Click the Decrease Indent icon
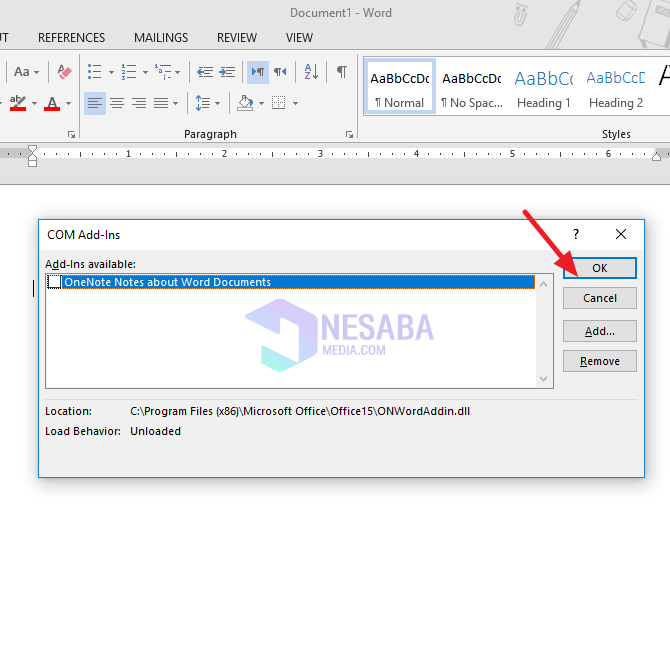Image resolution: width=670 pixels, height=670 pixels. pyautogui.click(x=205, y=72)
